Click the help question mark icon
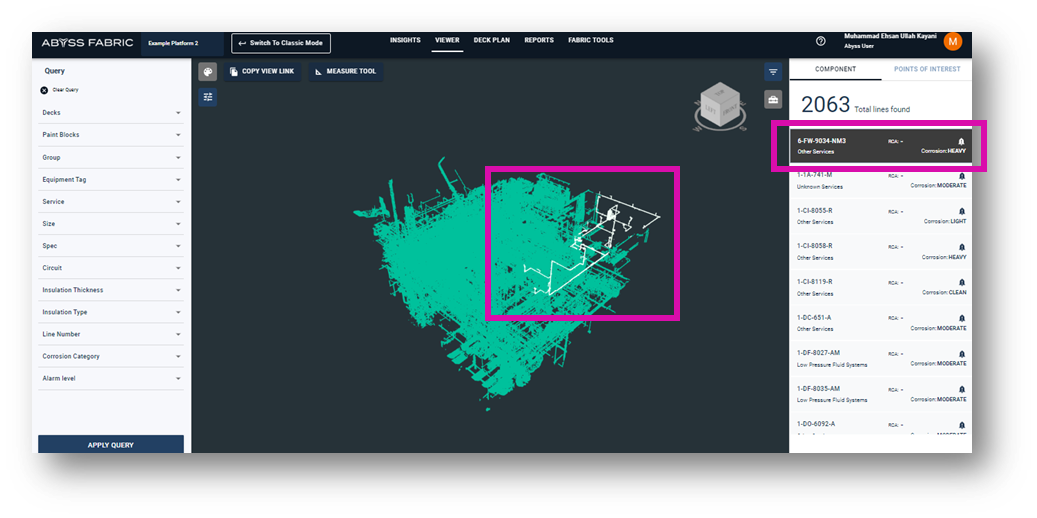1037x518 pixels. 821,41
